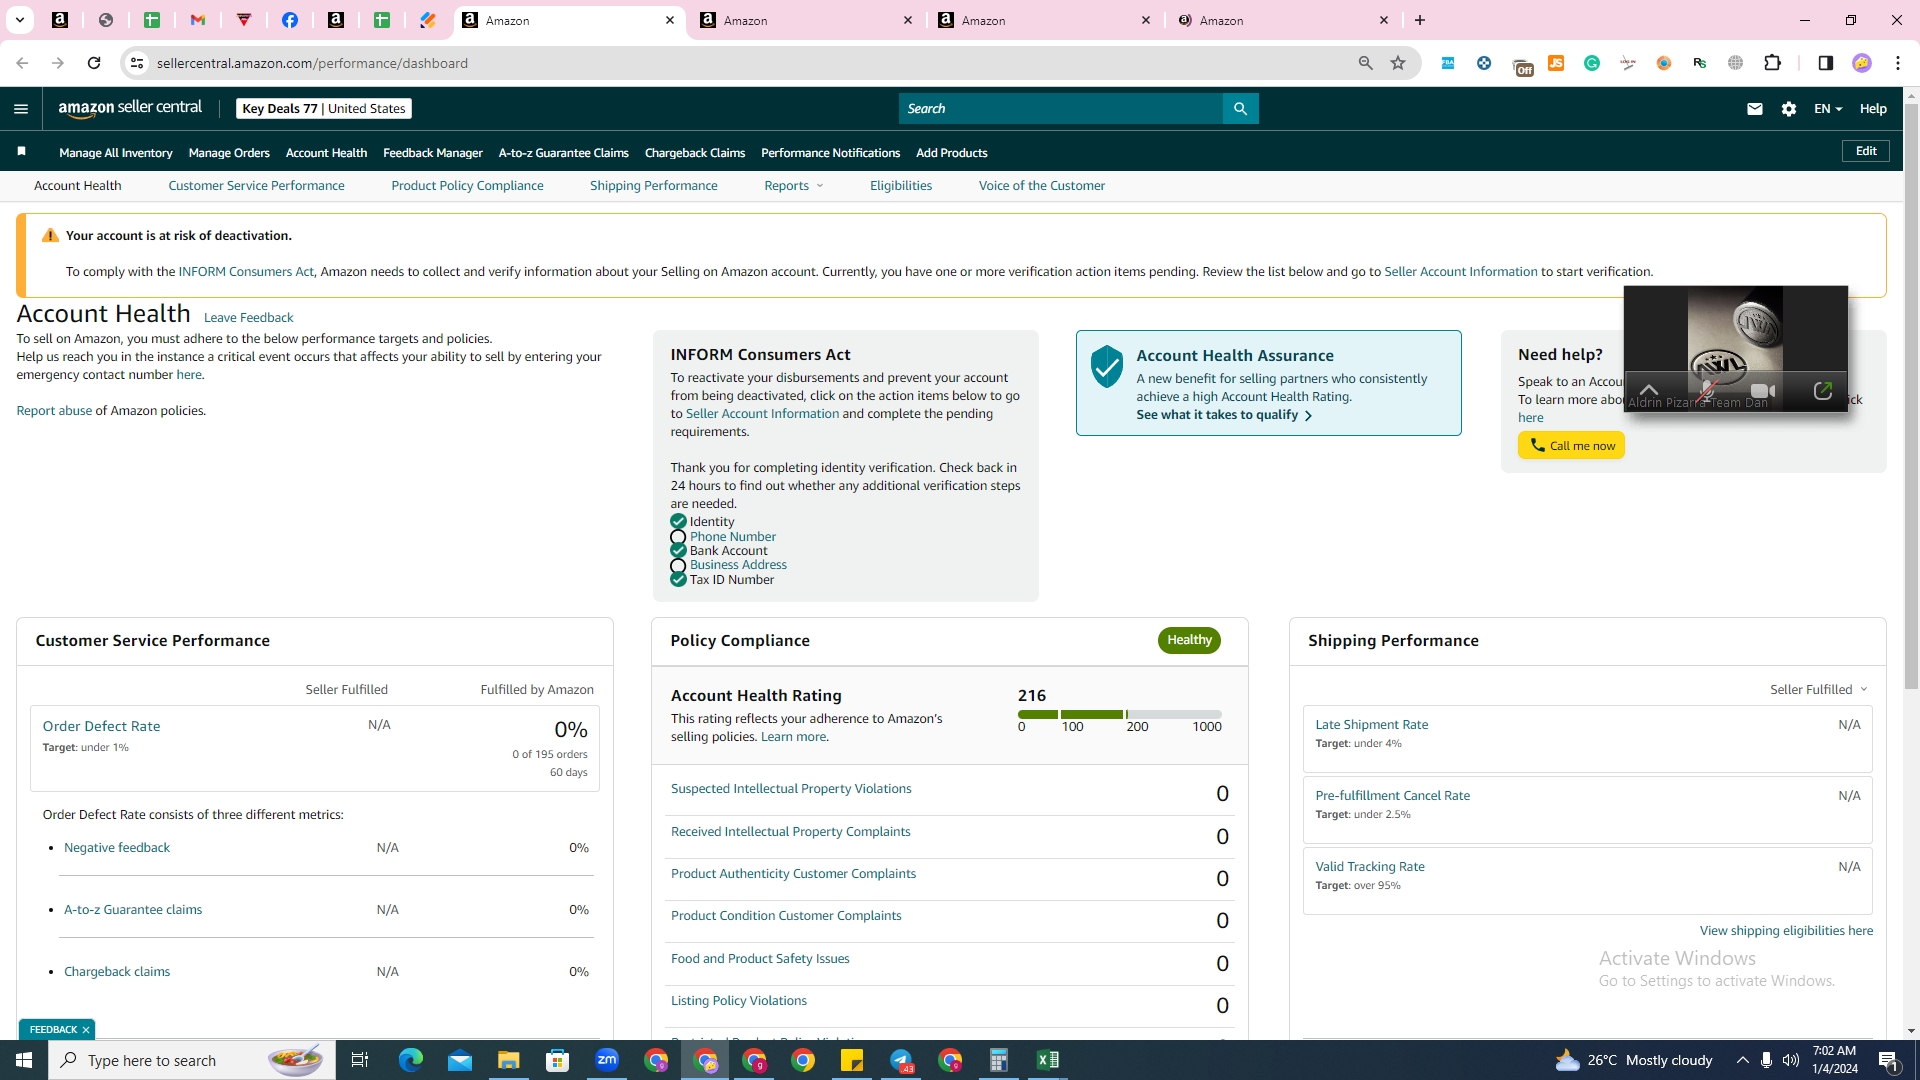Click the search magnifier button

coord(1240,109)
